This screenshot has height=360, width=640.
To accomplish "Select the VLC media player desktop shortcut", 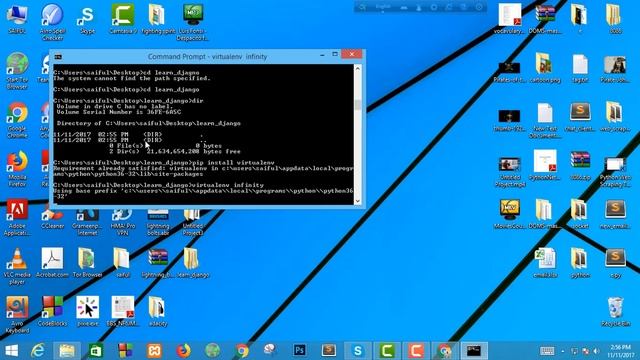I will click(17, 266).
